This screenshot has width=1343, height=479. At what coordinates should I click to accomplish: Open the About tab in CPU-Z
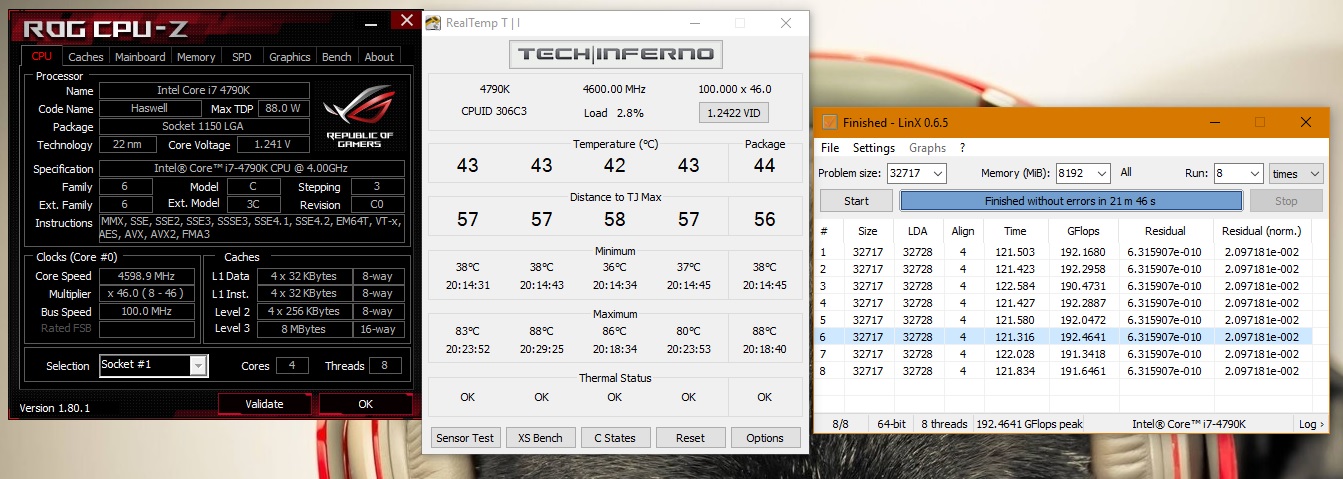click(379, 57)
